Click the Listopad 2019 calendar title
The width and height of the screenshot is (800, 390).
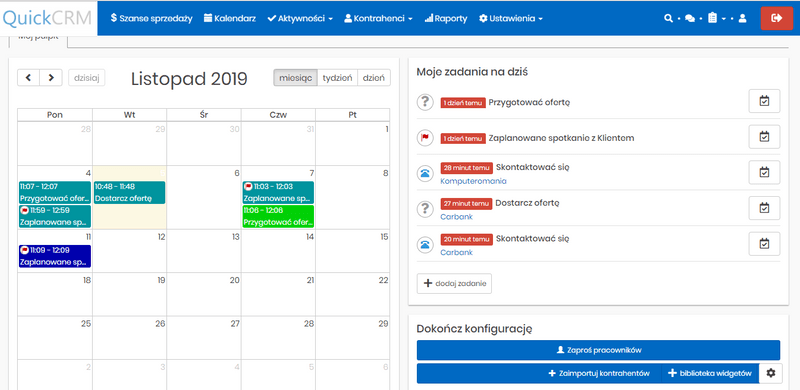[189, 79]
